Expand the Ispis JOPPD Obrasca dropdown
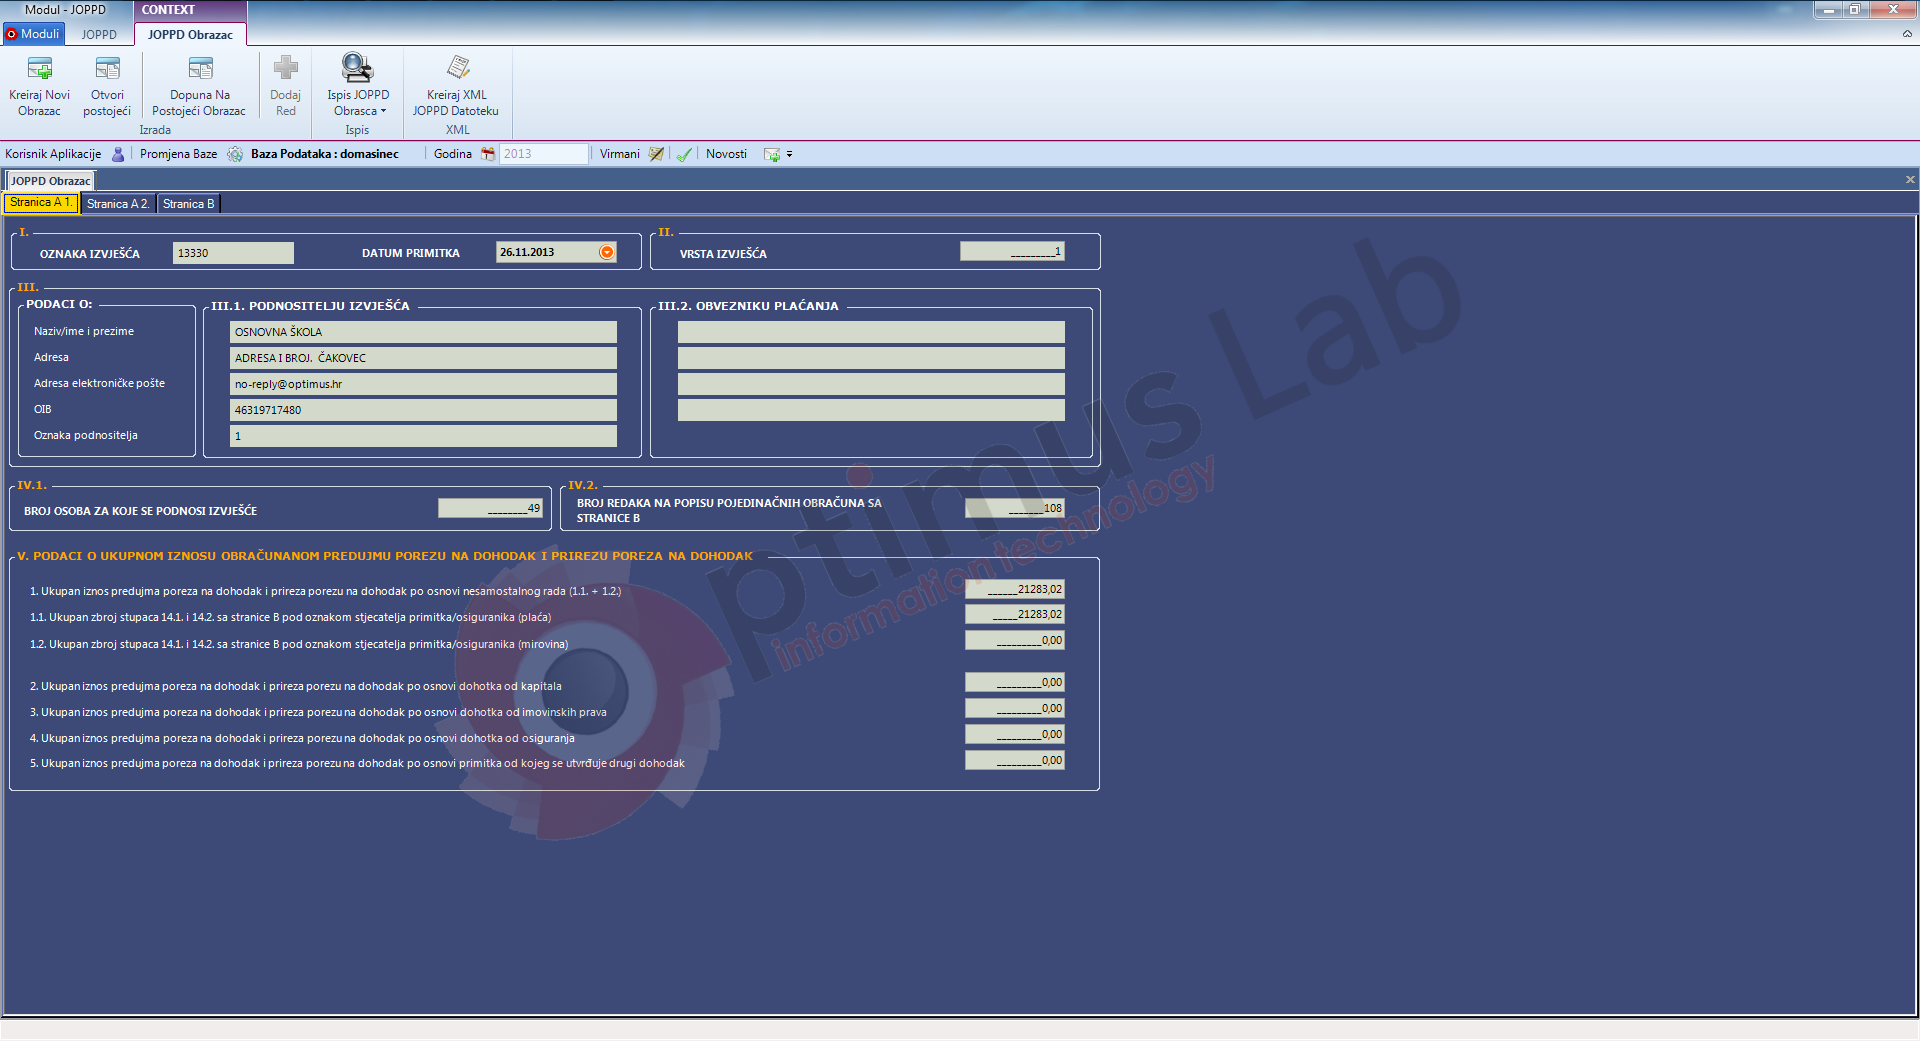 click(x=383, y=111)
